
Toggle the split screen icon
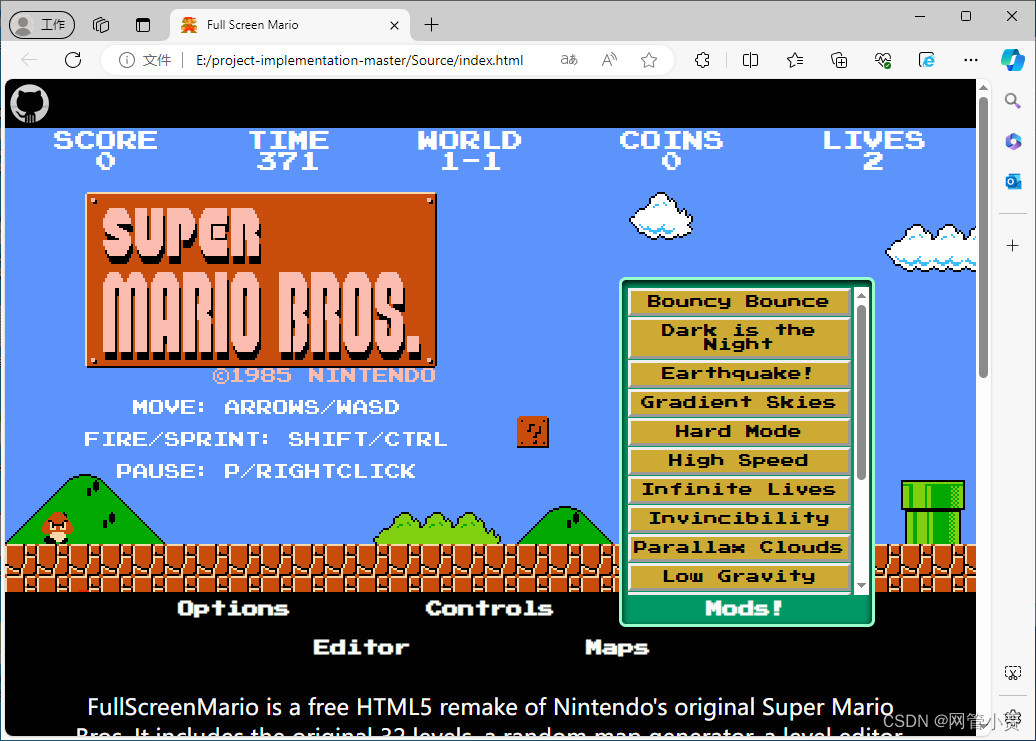point(750,60)
